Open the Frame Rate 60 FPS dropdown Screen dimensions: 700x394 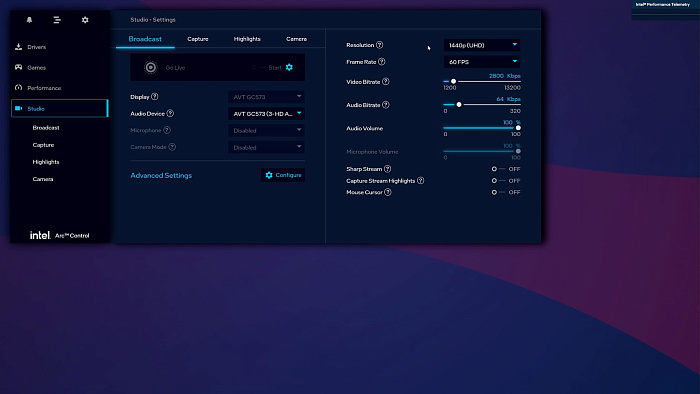[x=482, y=62]
